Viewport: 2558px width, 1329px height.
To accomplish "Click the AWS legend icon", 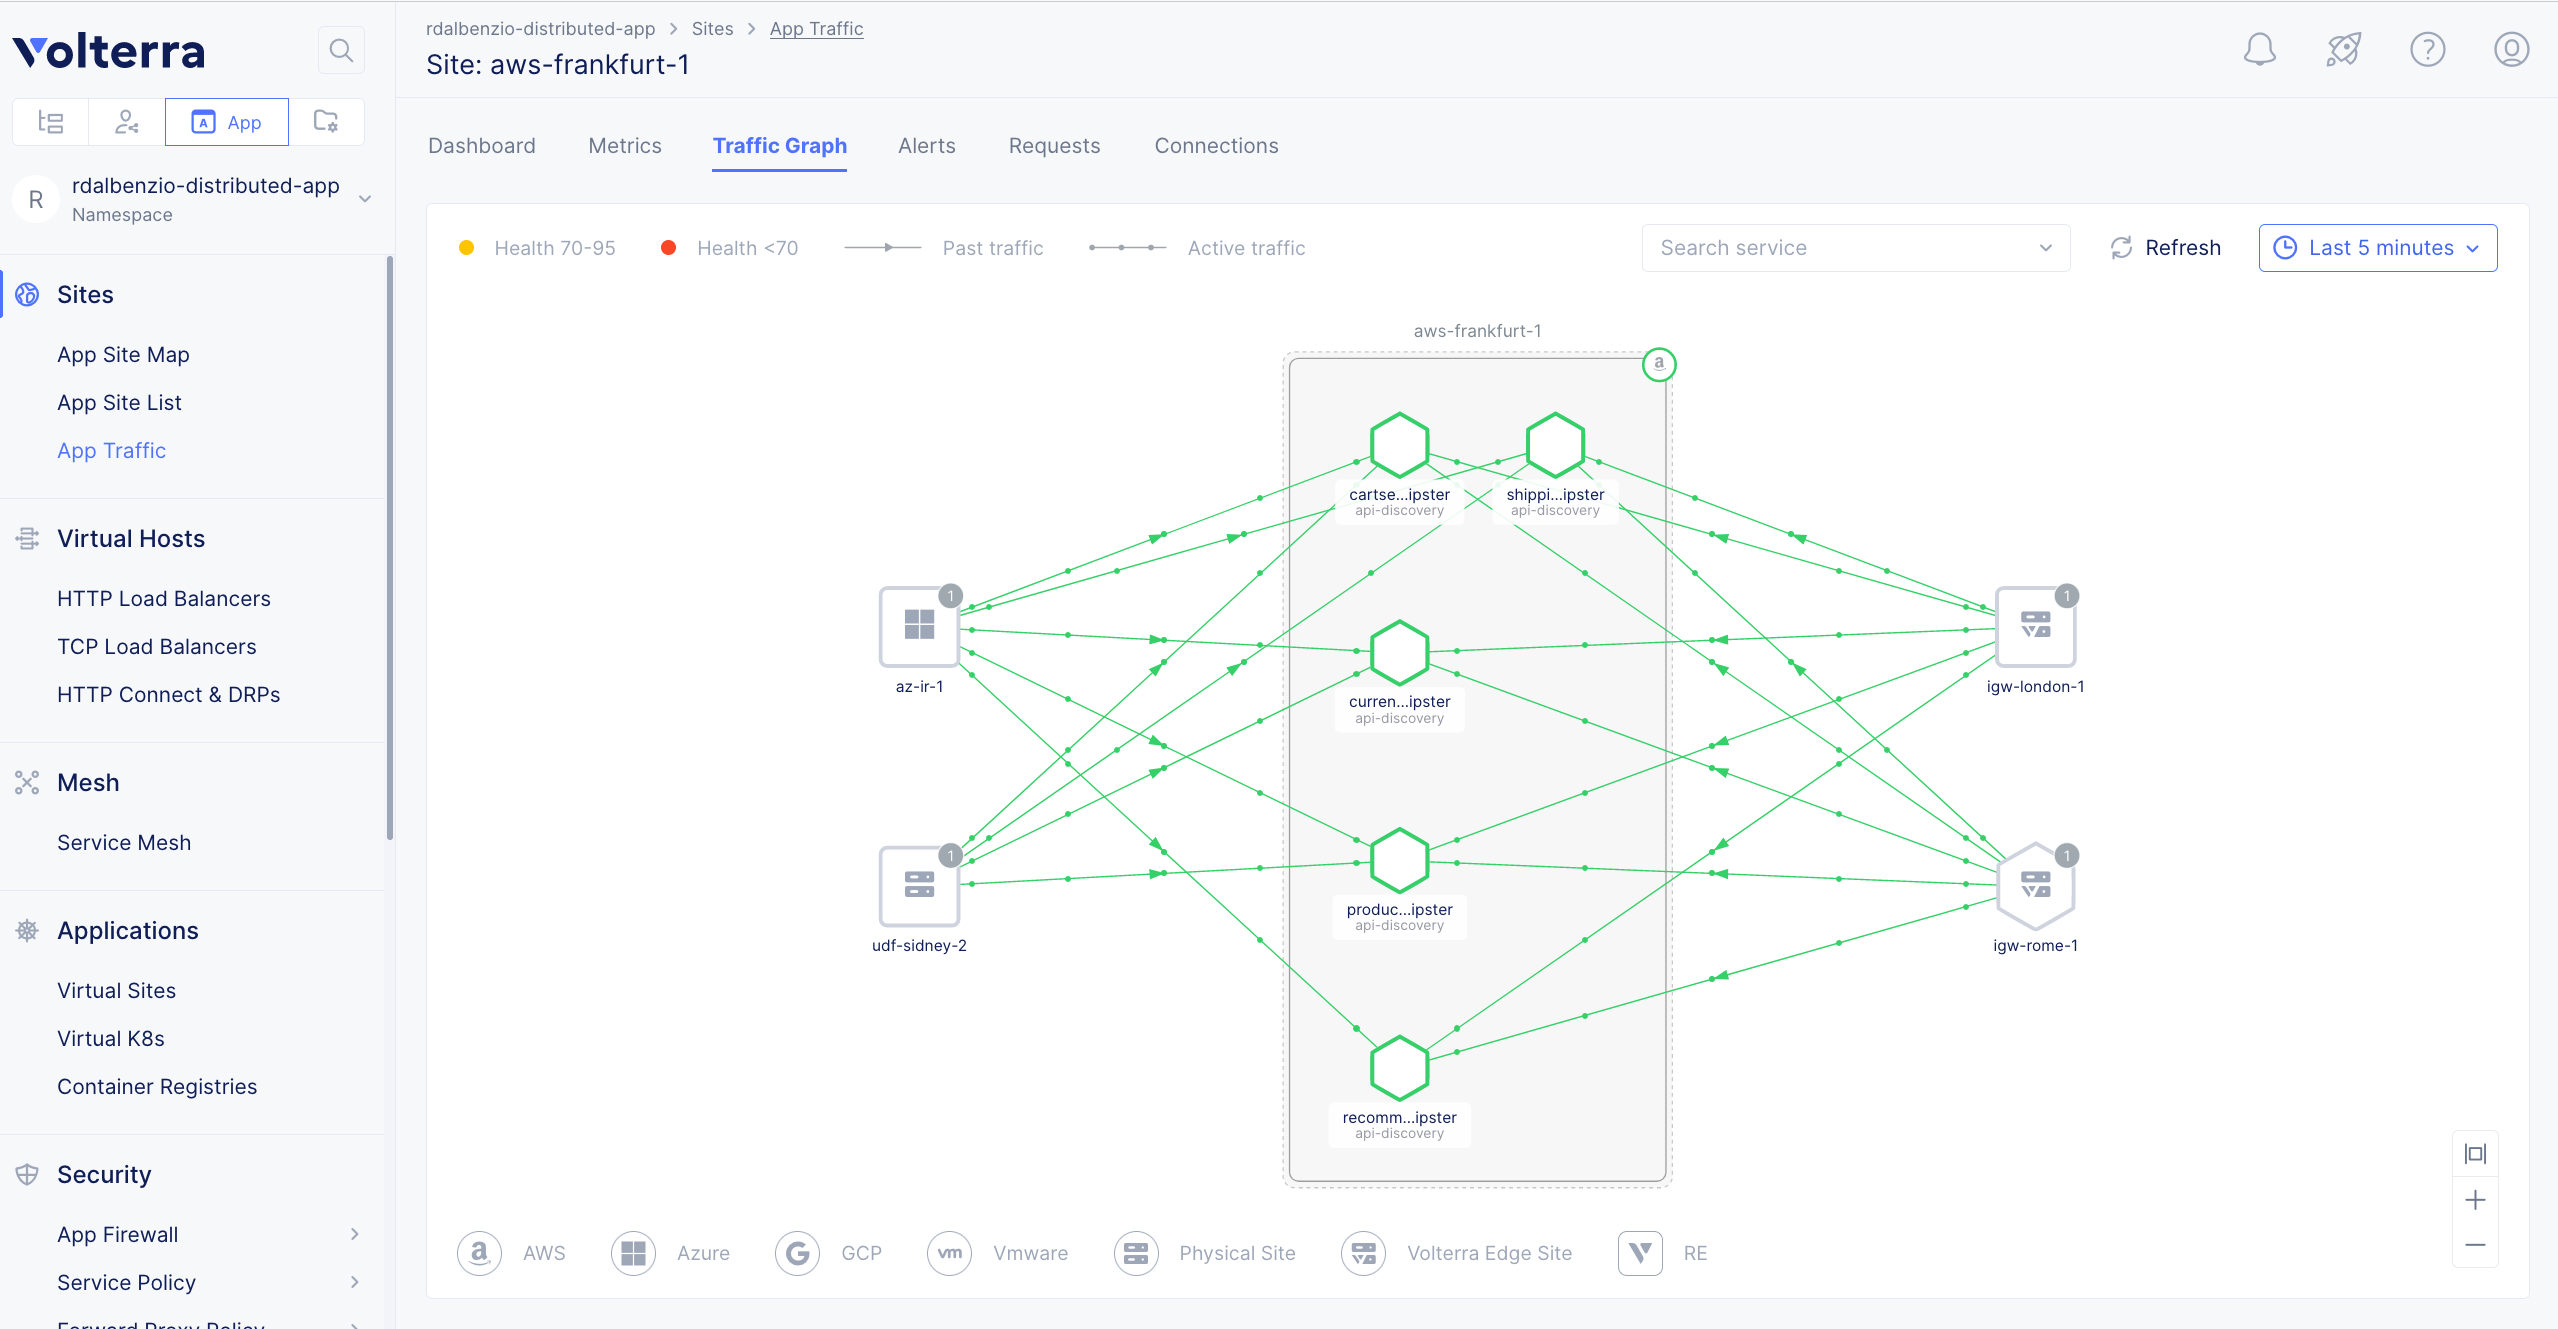I will click(479, 1253).
